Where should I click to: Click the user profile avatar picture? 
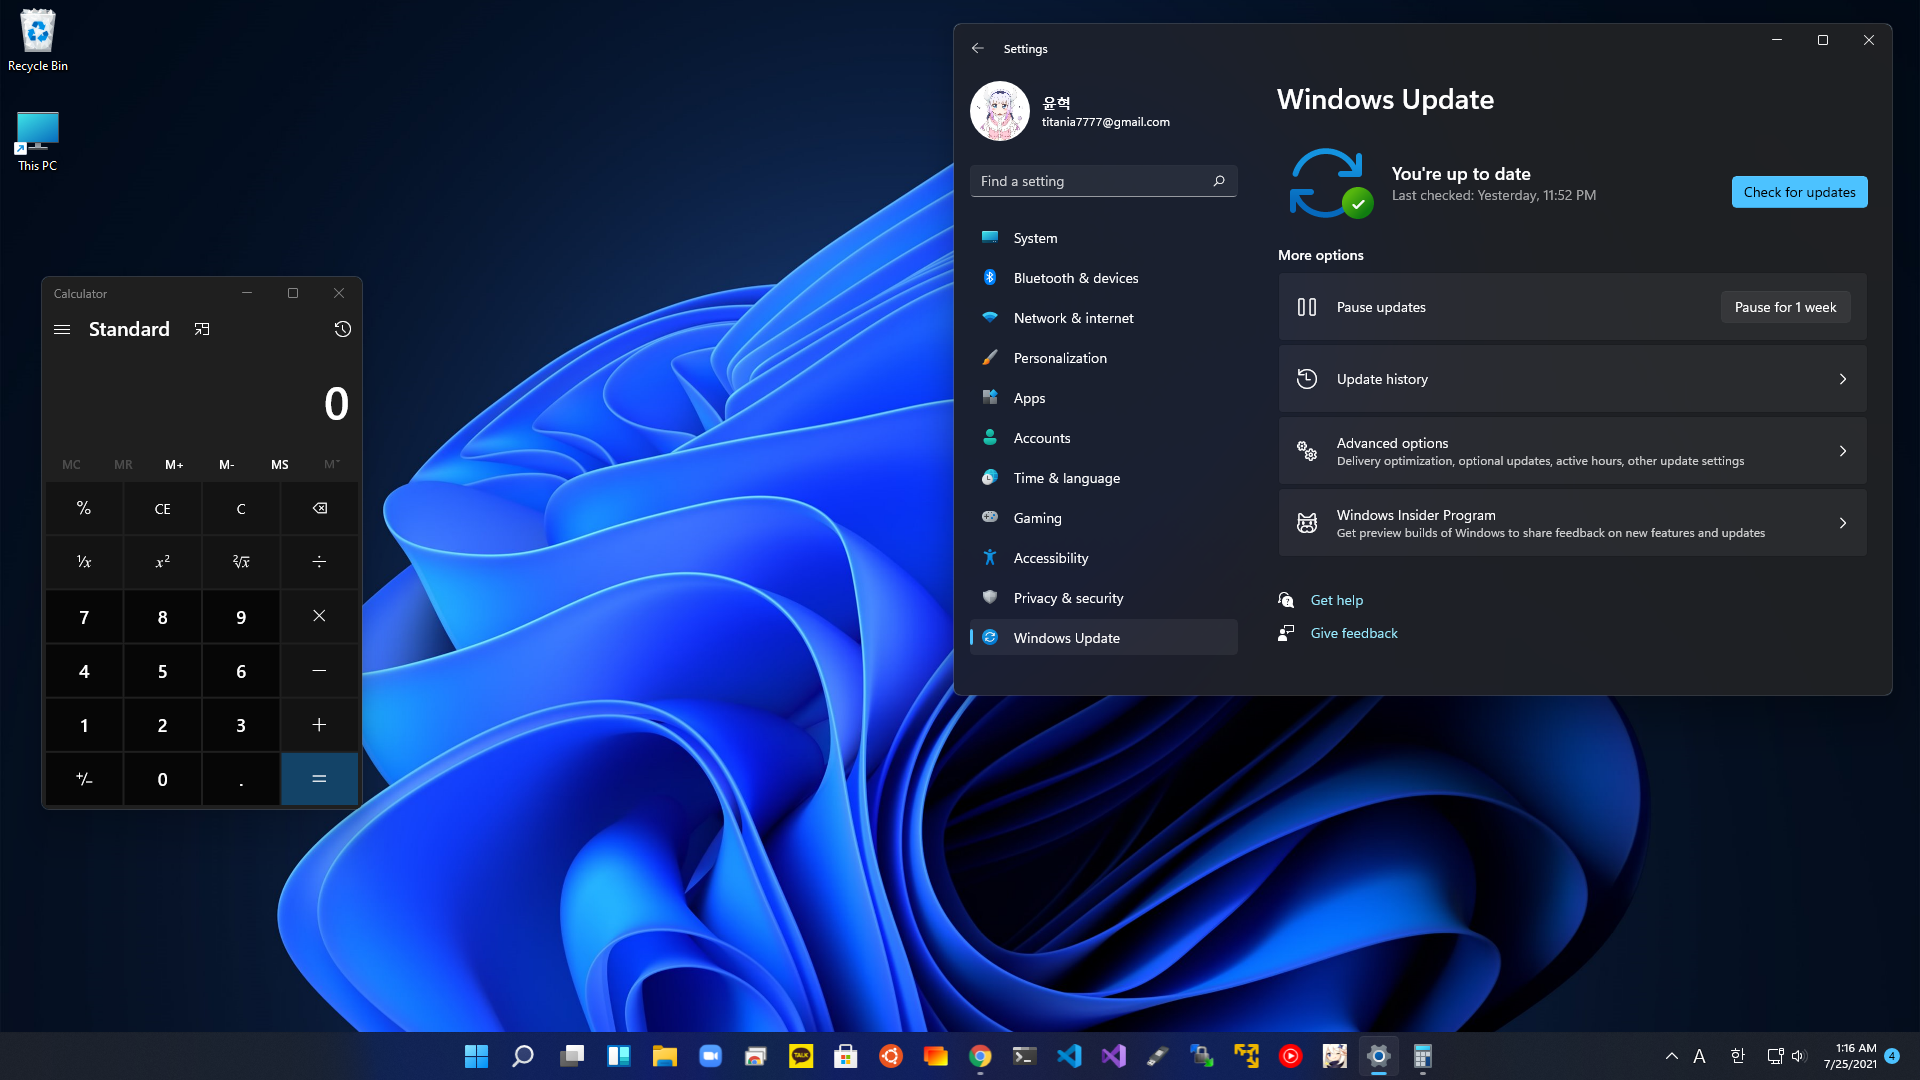pyautogui.click(x=999, y=111)
